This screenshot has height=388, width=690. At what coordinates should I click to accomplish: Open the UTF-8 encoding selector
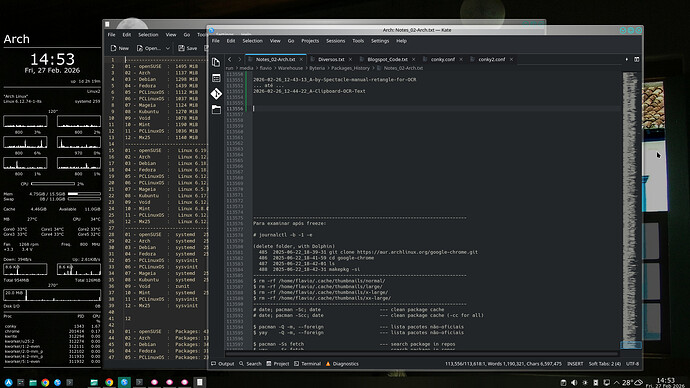coord(632,364)
